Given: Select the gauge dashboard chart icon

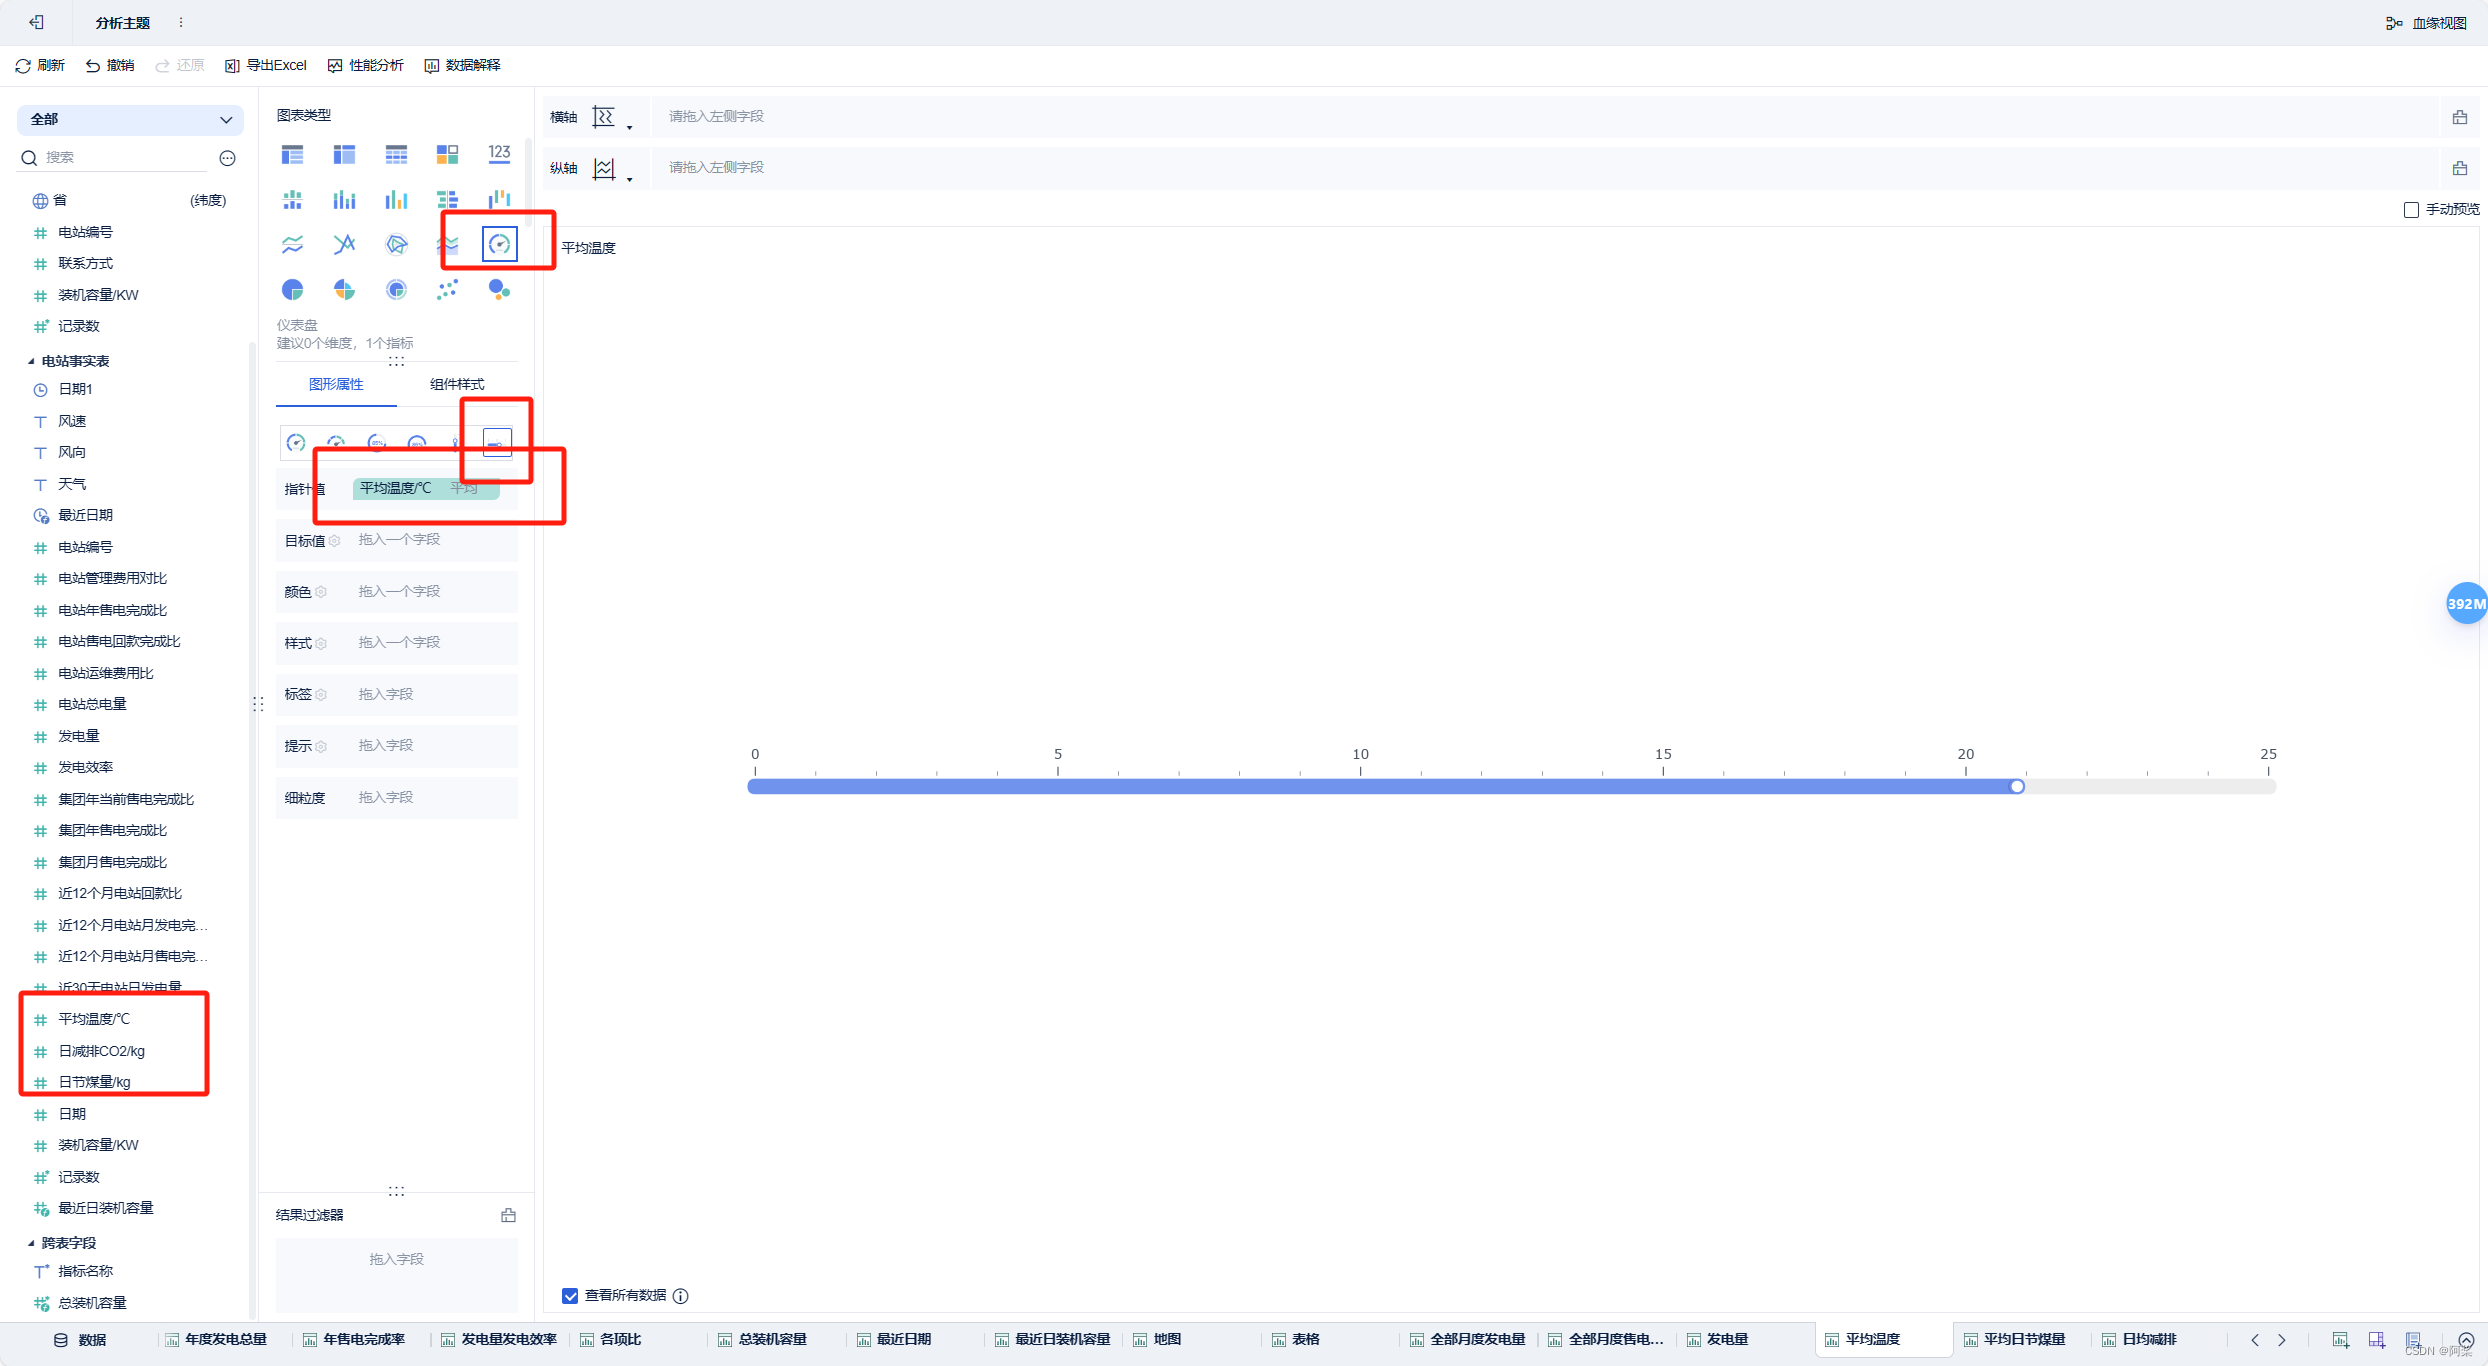Looking at the screenshot, I should 499,244.
